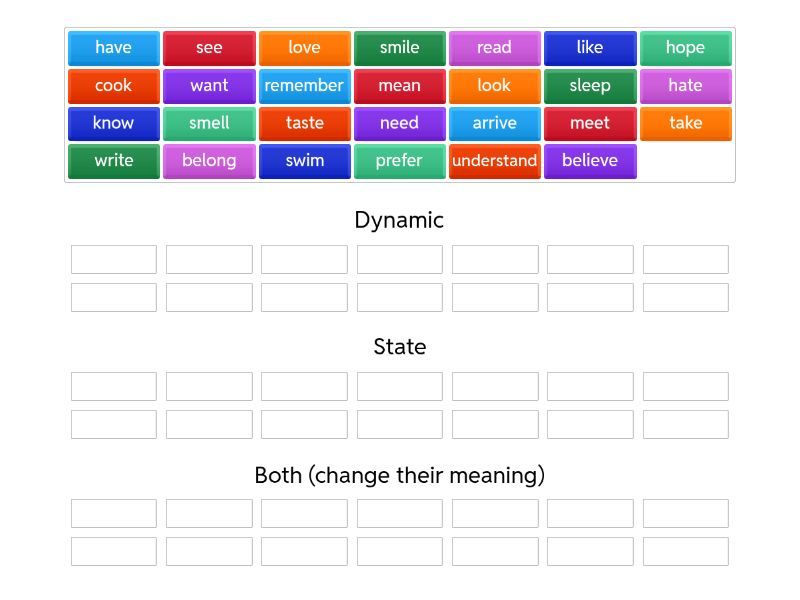Click the blue 'swim' tile
The image size is (800, 600).
pos(304,161)
